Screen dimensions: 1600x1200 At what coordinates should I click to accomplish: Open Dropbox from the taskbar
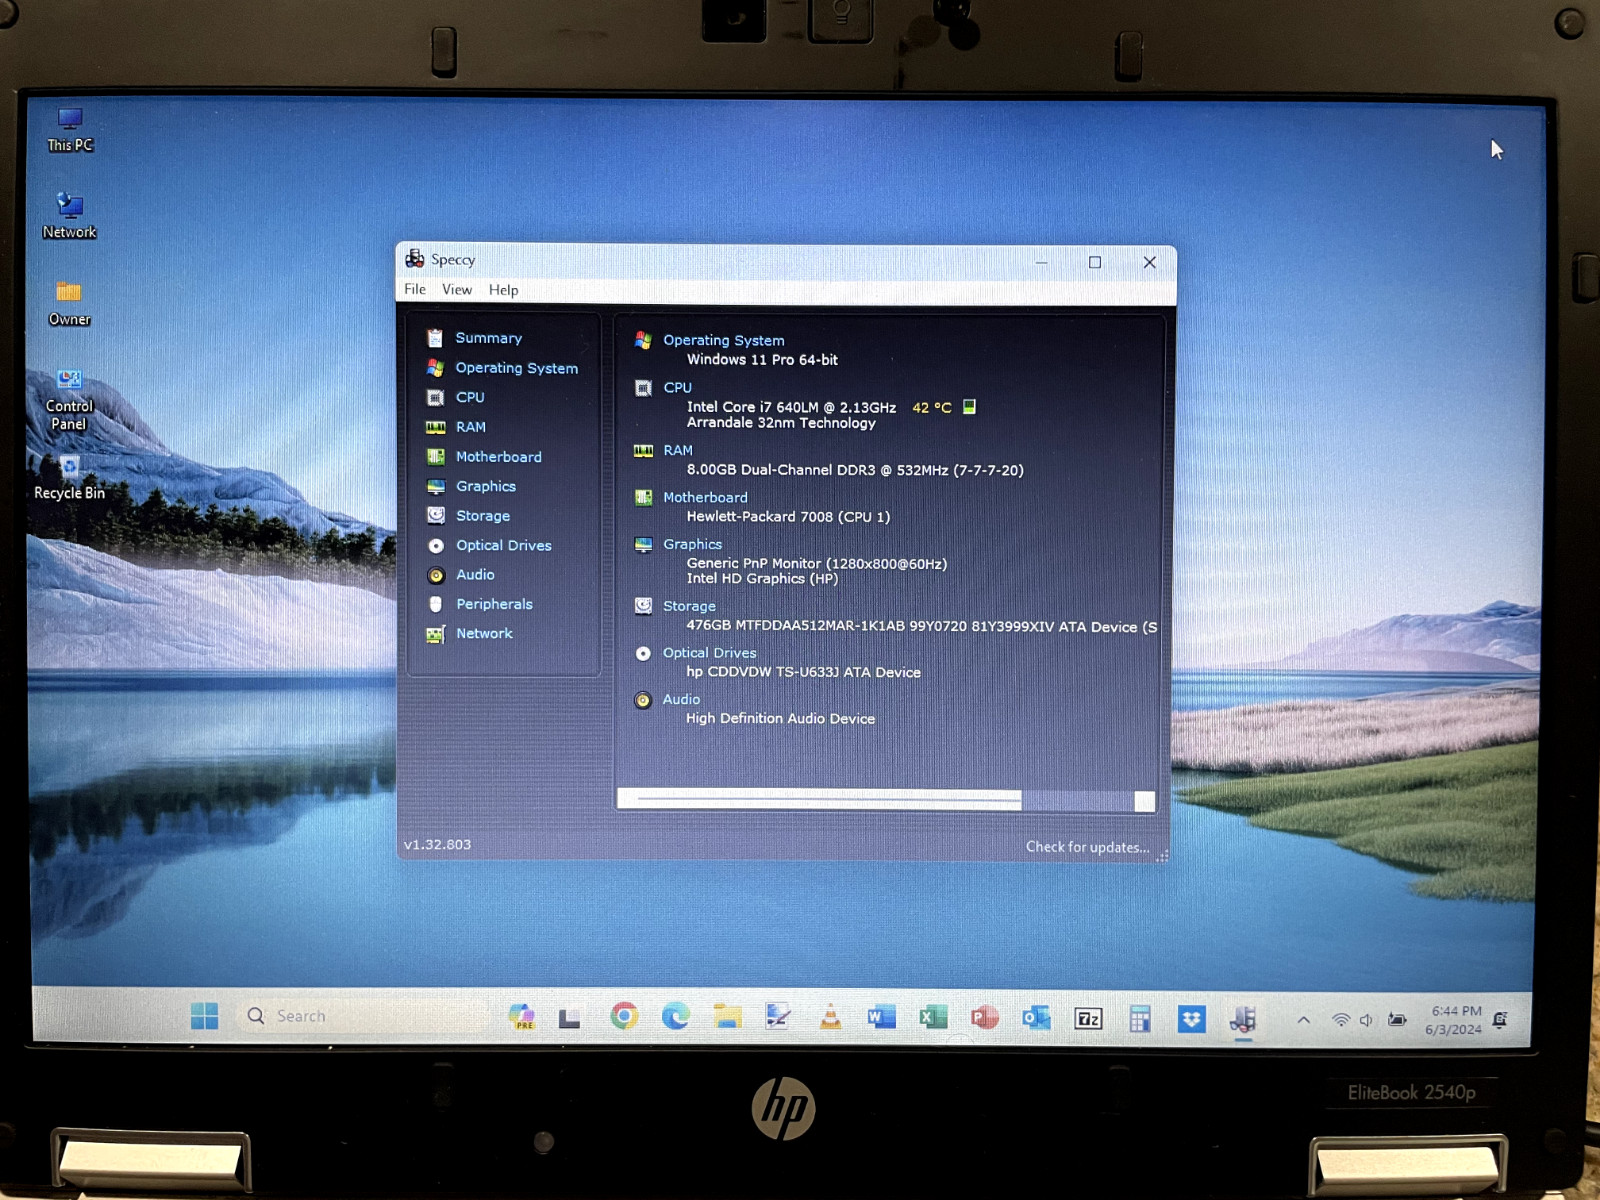(1191, 1019)
